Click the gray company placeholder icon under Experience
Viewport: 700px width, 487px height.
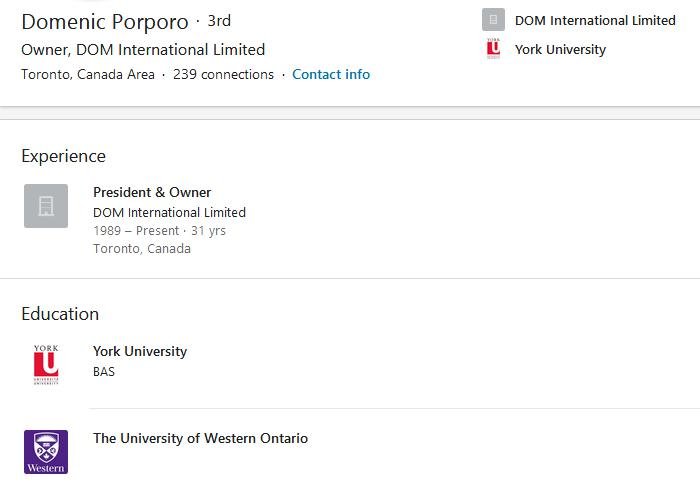point(46,206)
